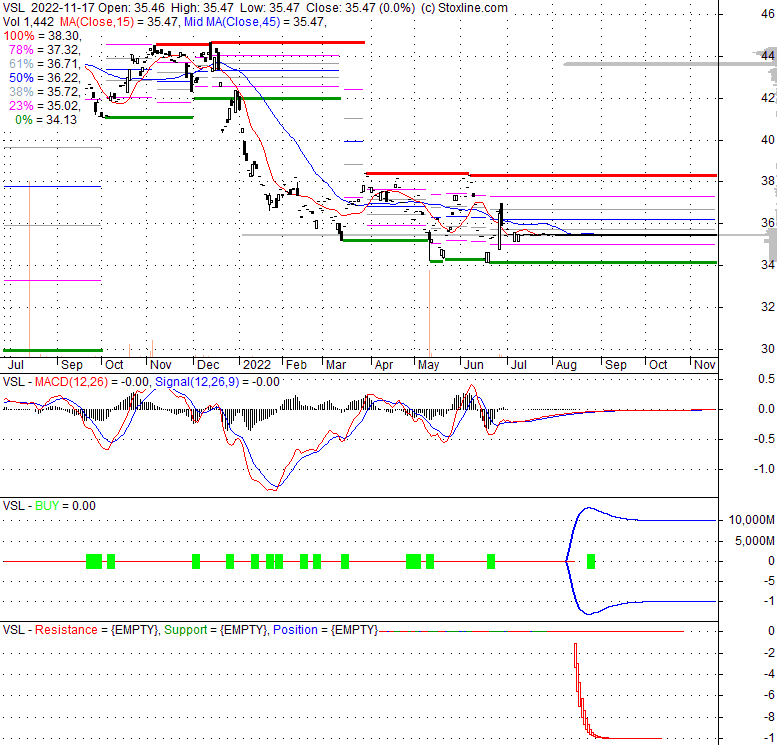Click the '50% = 36.22' level label

click(44, 78)
